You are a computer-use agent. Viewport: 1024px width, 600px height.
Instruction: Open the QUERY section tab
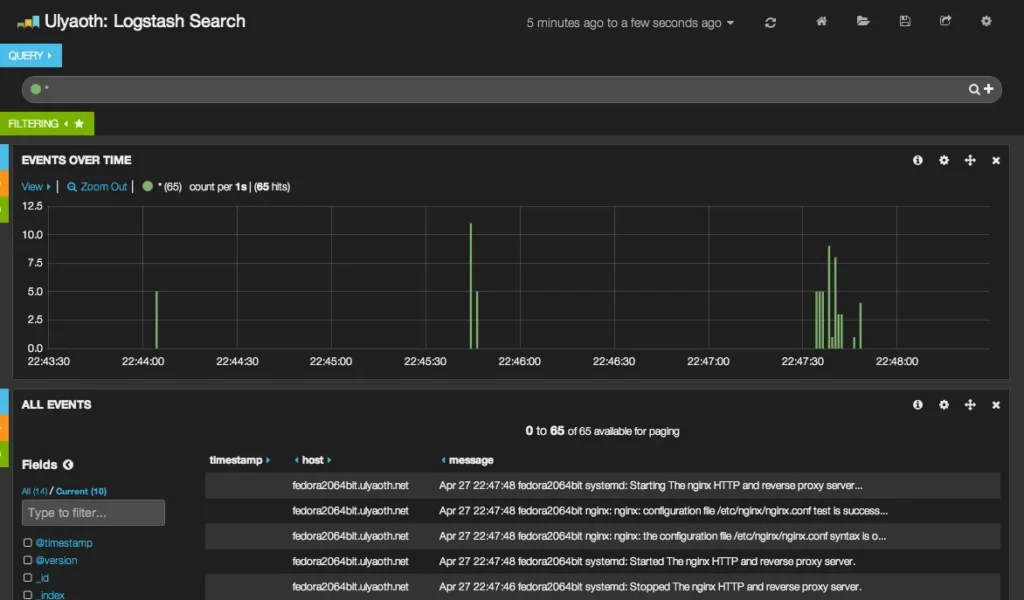pos(30,56)
